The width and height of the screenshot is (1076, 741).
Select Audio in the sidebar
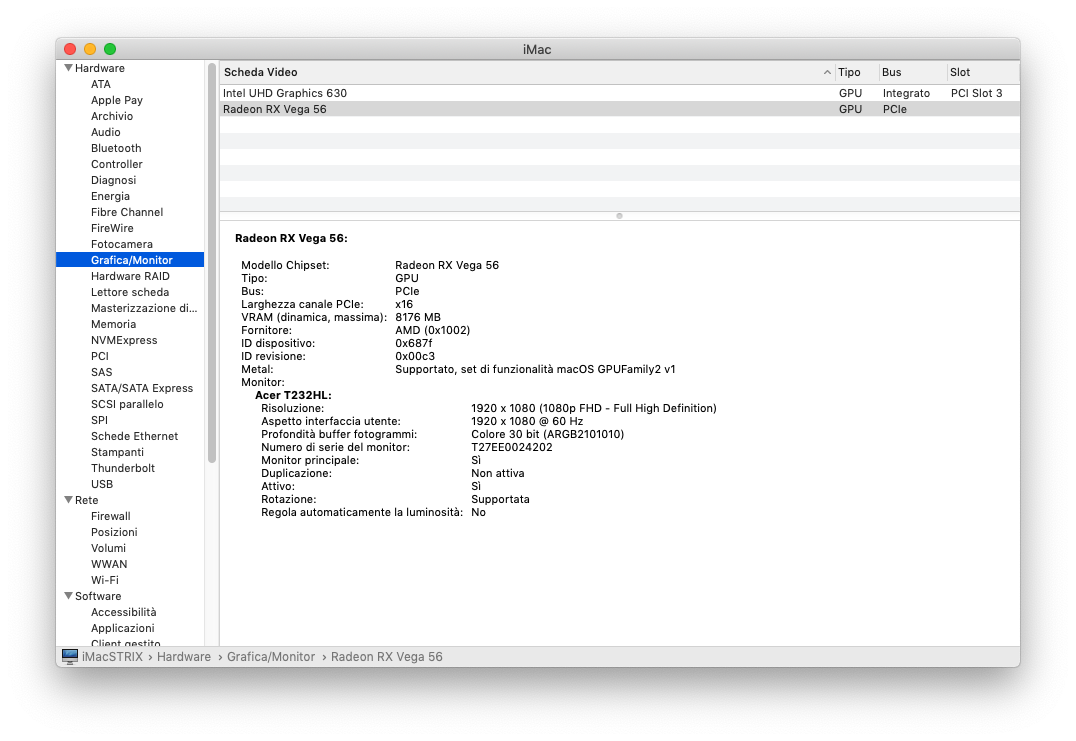click(106, 132)
